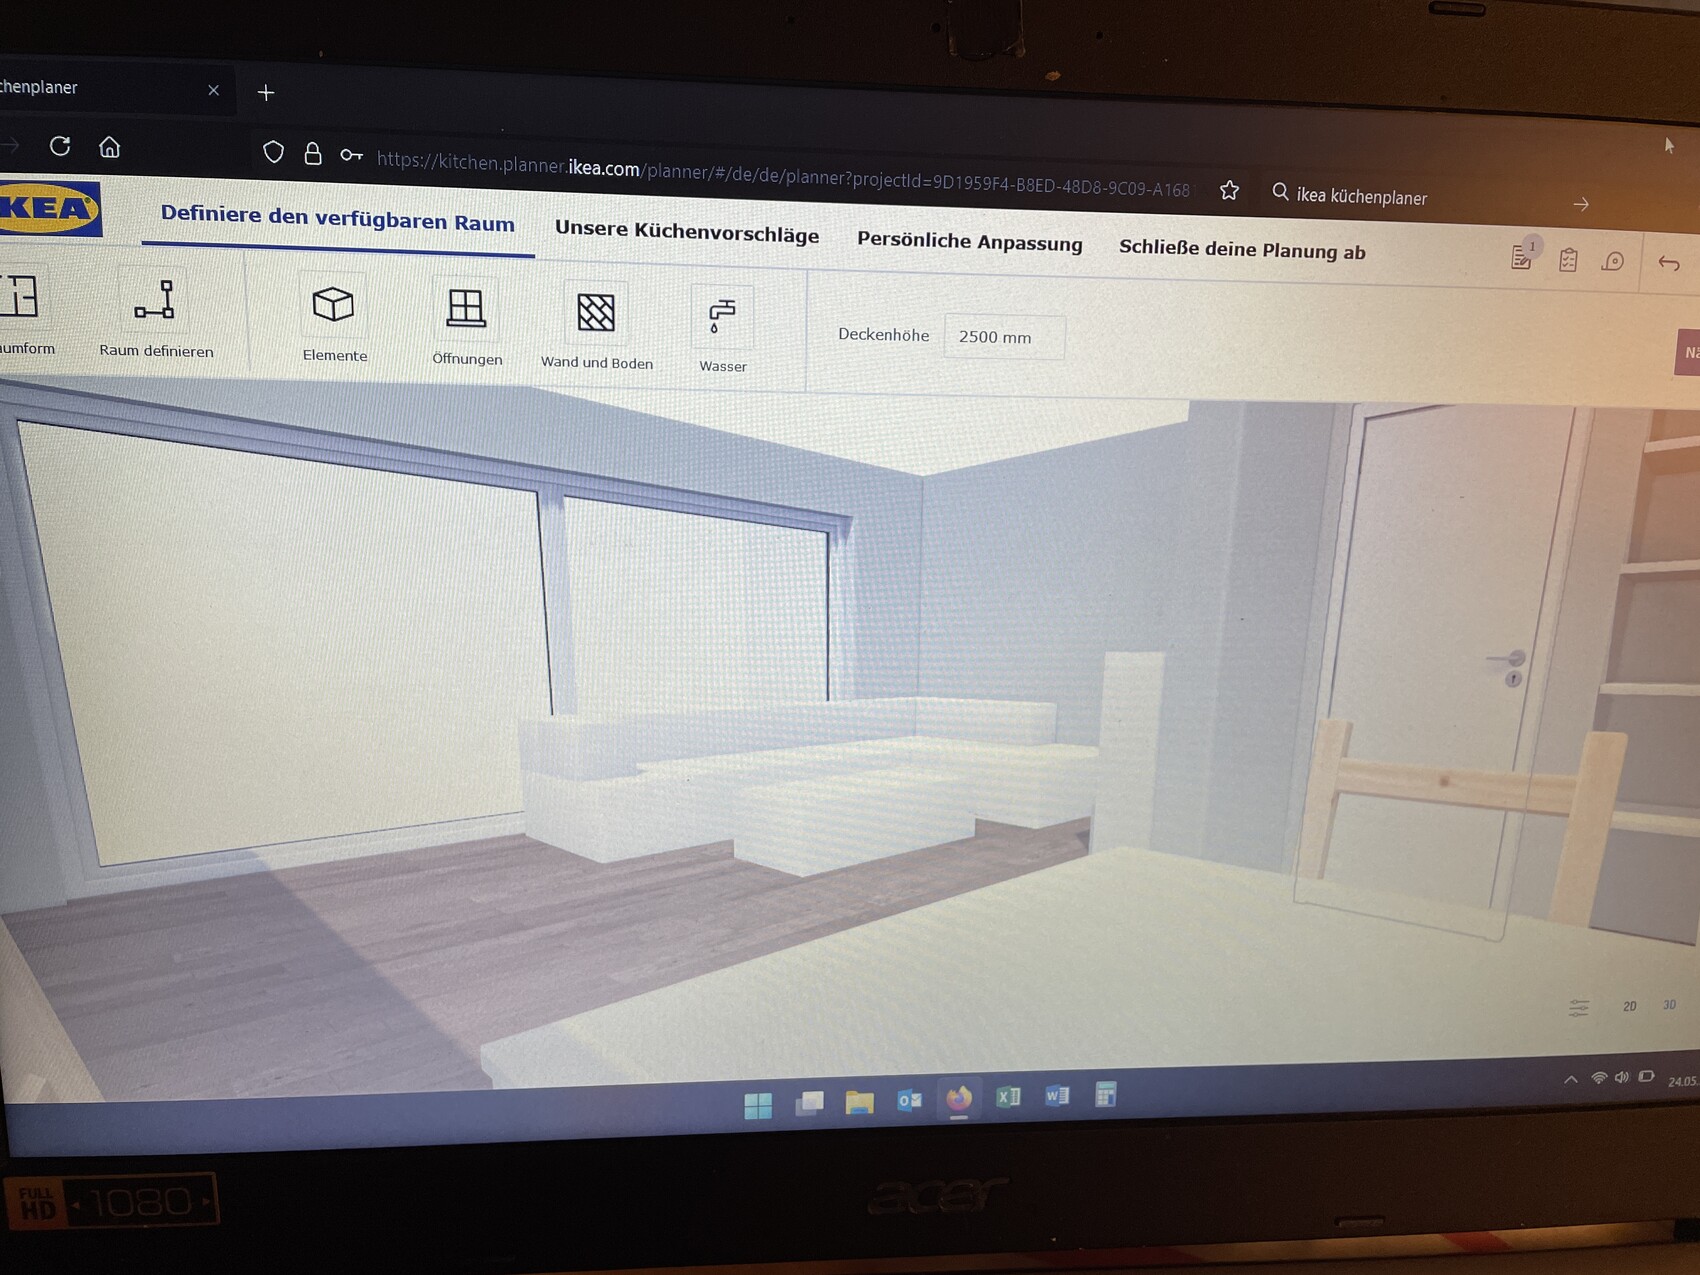1700x1275 pixels.
Task: Click the undo arrow in planner
Action: coord(1668,264)
